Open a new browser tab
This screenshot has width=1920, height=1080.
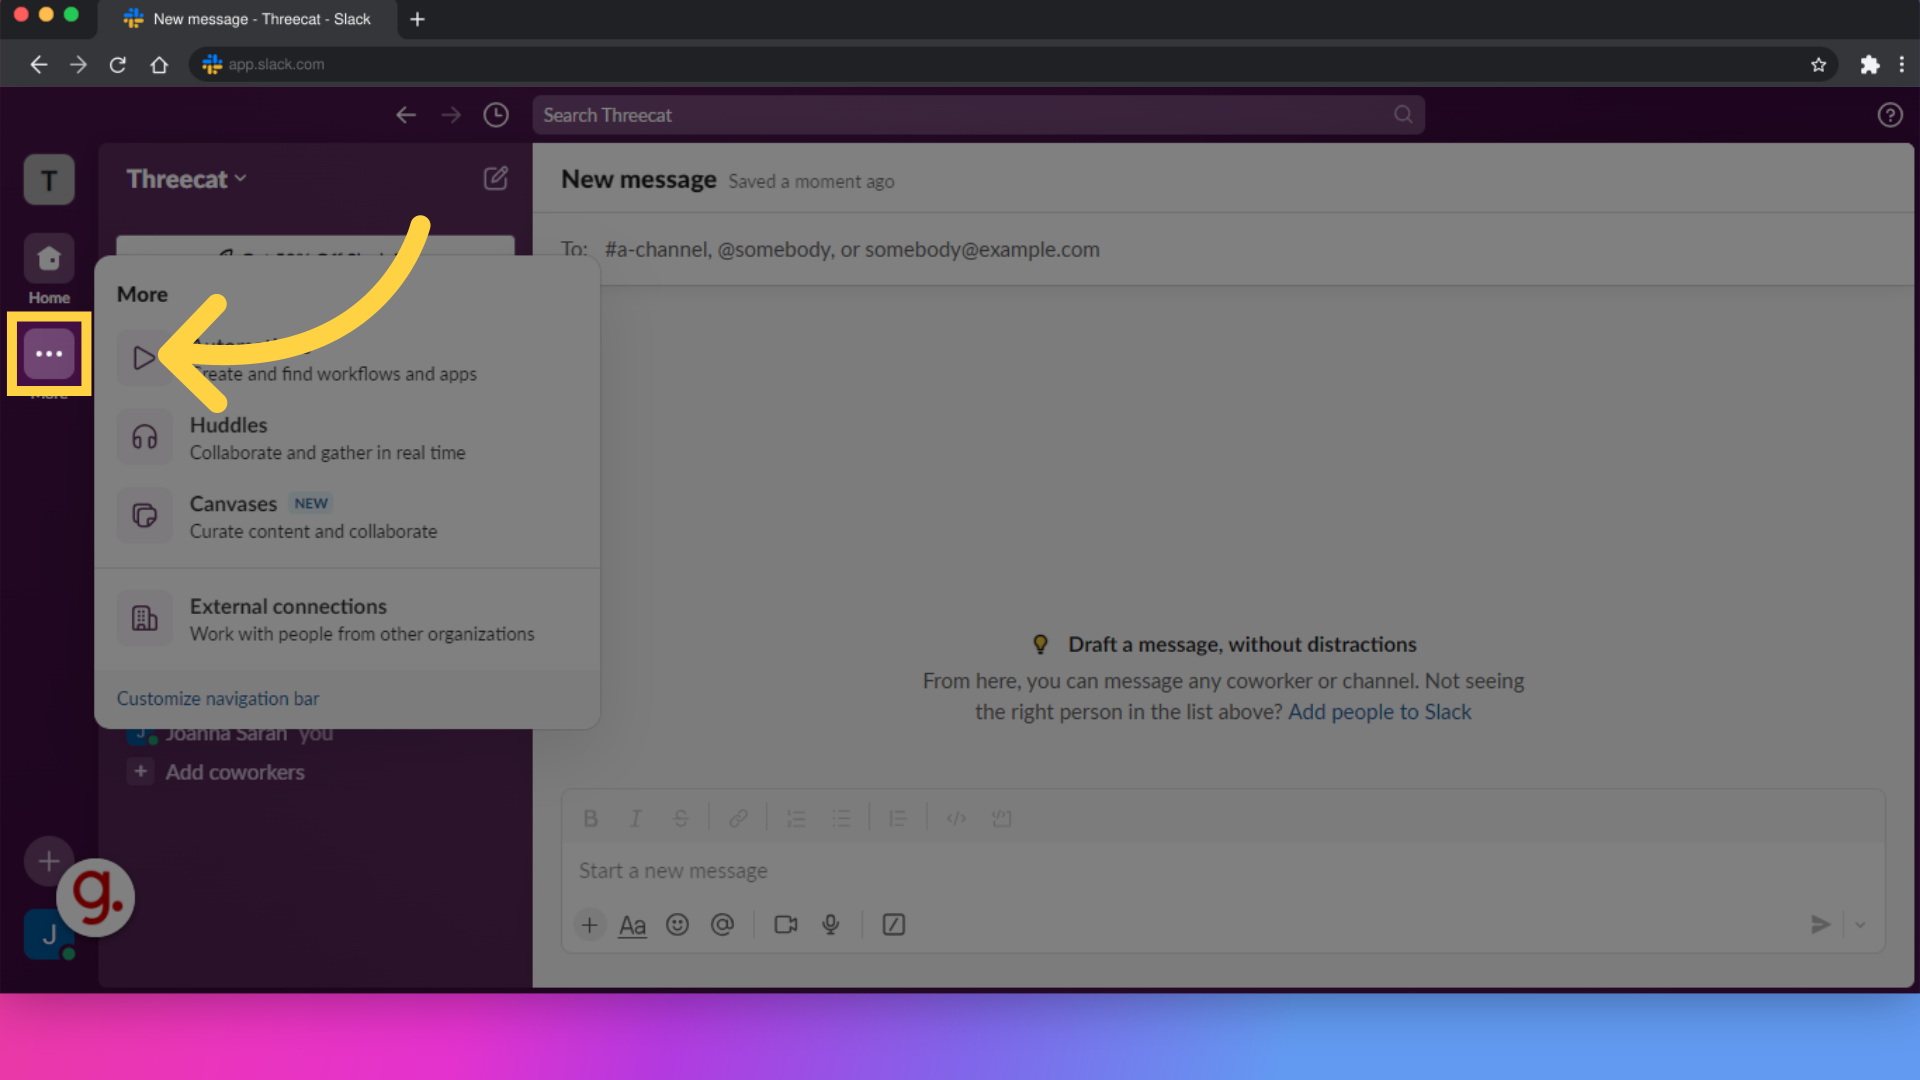click(417, 19)
